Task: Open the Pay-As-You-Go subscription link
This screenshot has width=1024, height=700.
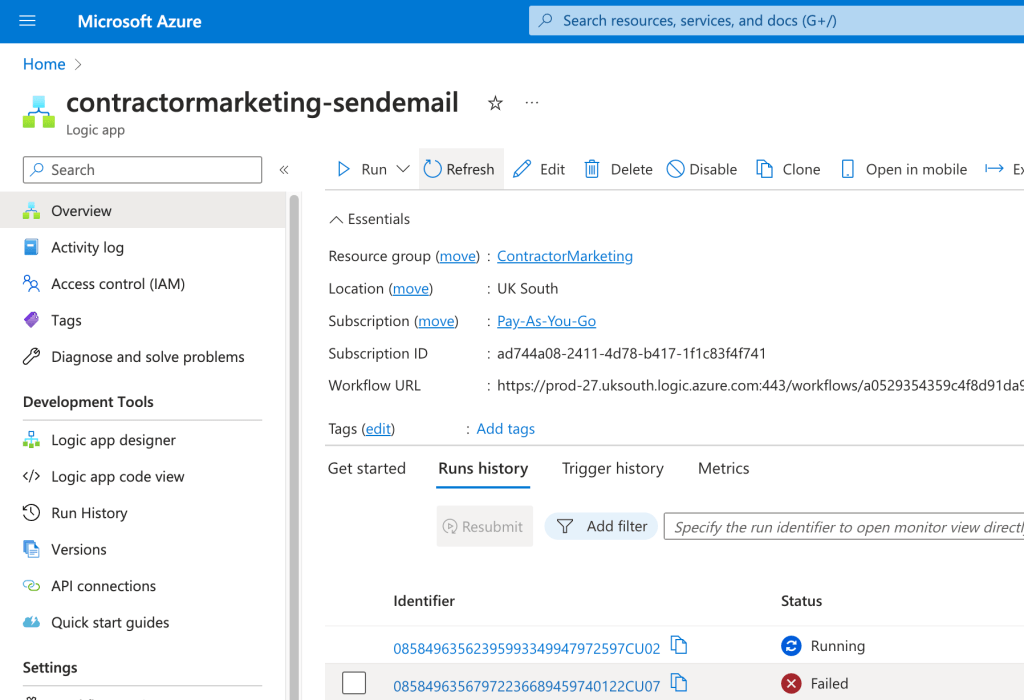Action: 547,321
